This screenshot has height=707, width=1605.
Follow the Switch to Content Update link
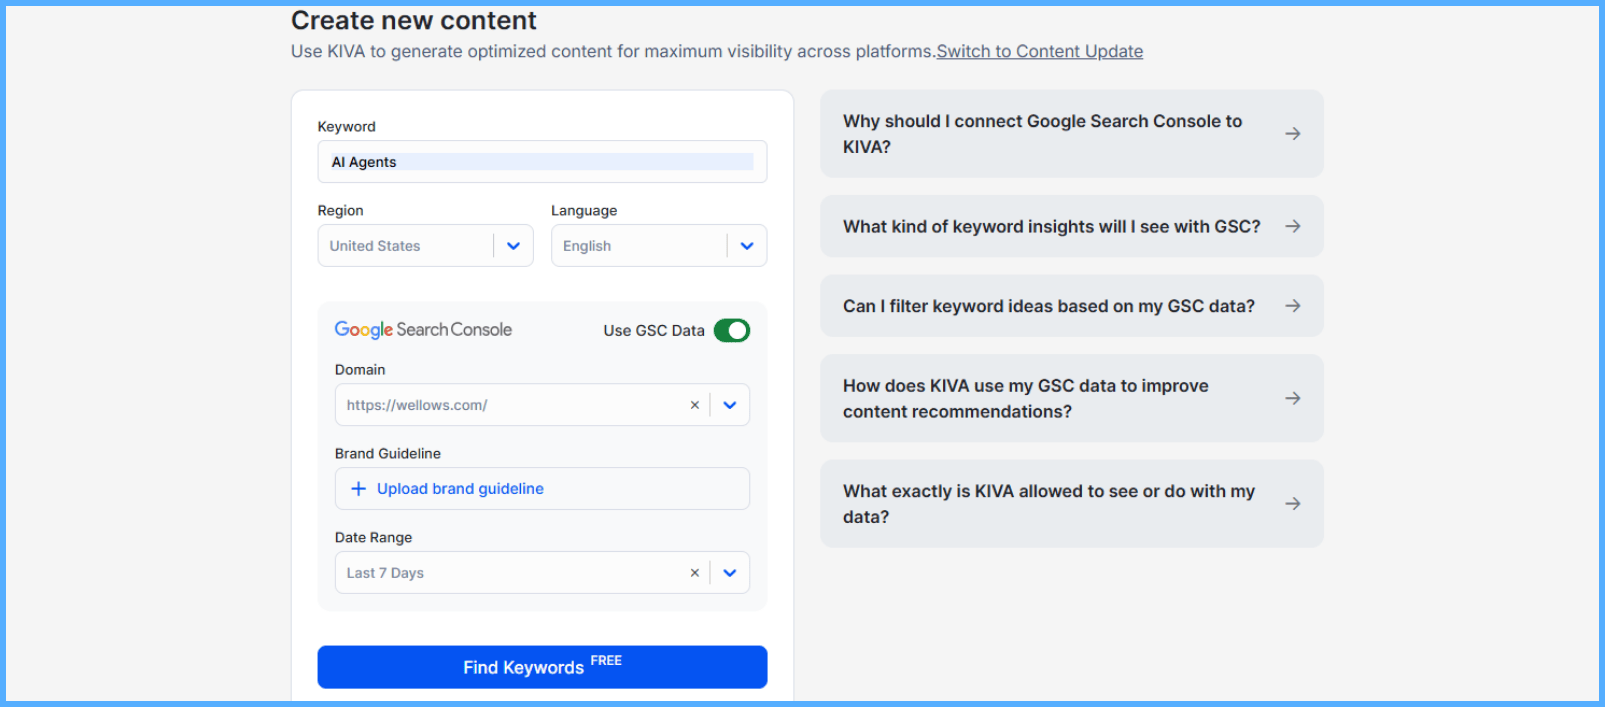pos(1040,51)
